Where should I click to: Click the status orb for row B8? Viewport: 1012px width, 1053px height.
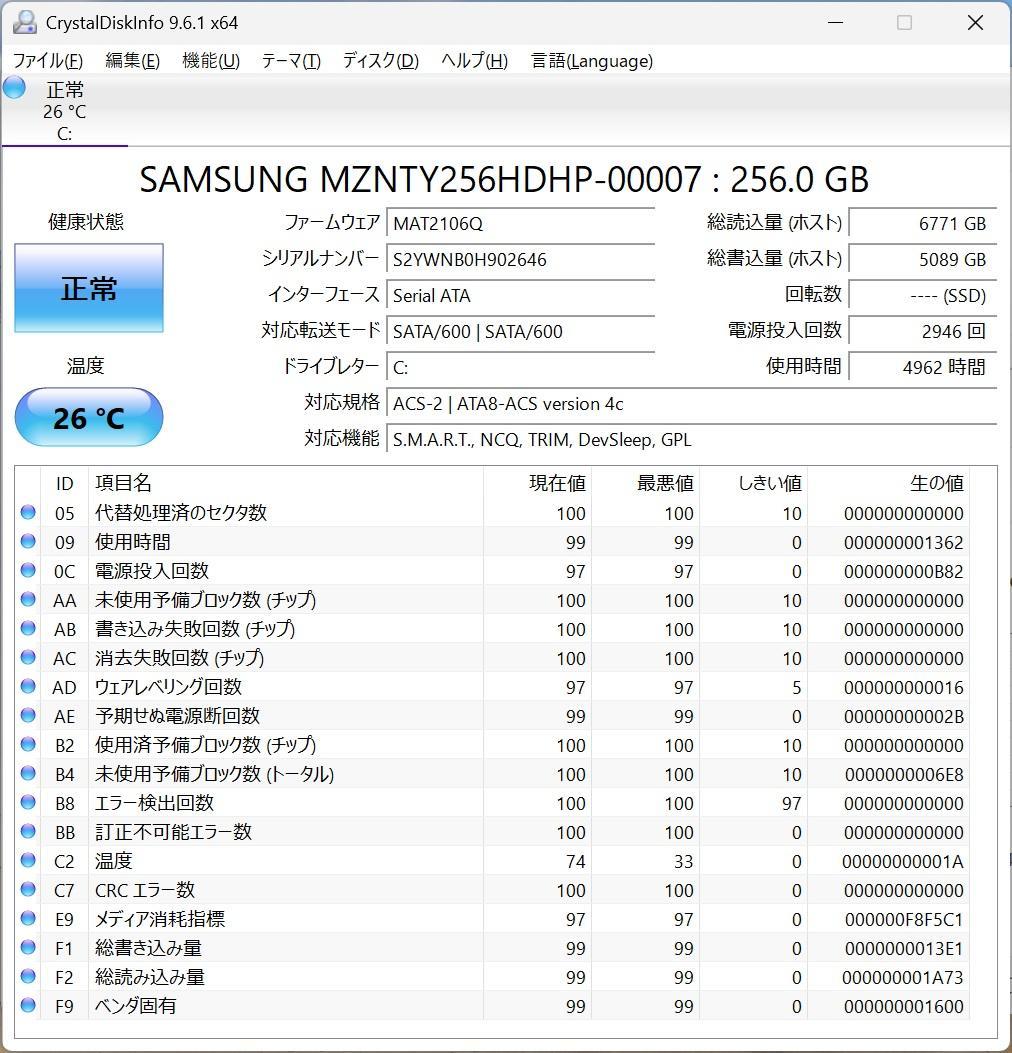[28, 802]
